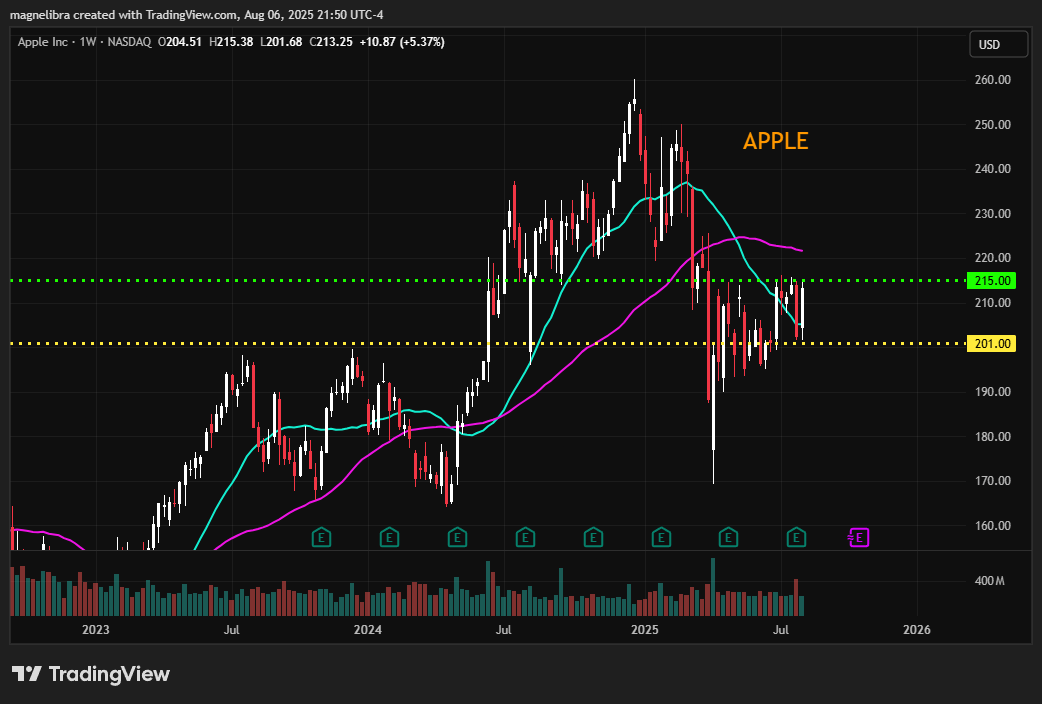
Task: Click the TradingView logo at the bottom
Action: point(91,674)
